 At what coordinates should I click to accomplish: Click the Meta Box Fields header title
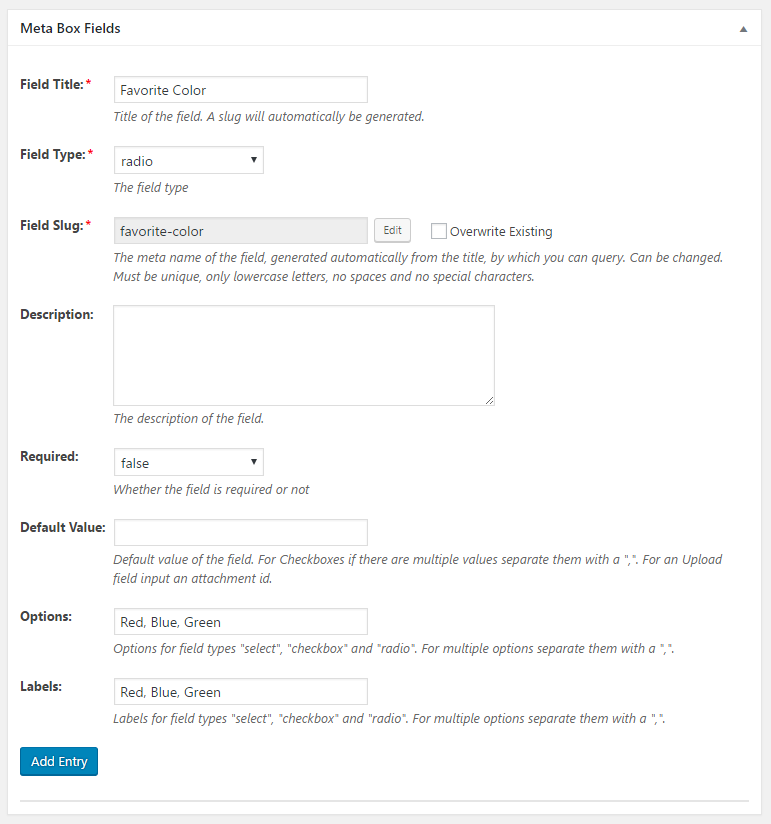[x=70, y=28]
